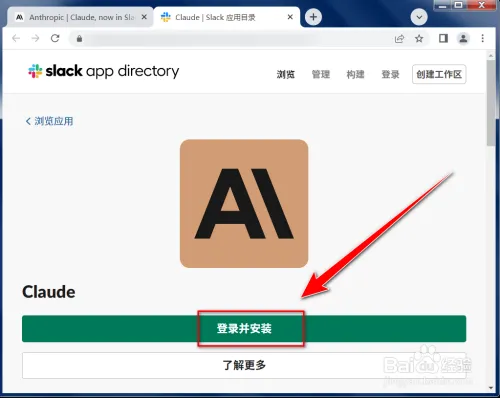500x398 pixels.
Task: Go back with the browser back arrow
Action: [x=16, y=38]
